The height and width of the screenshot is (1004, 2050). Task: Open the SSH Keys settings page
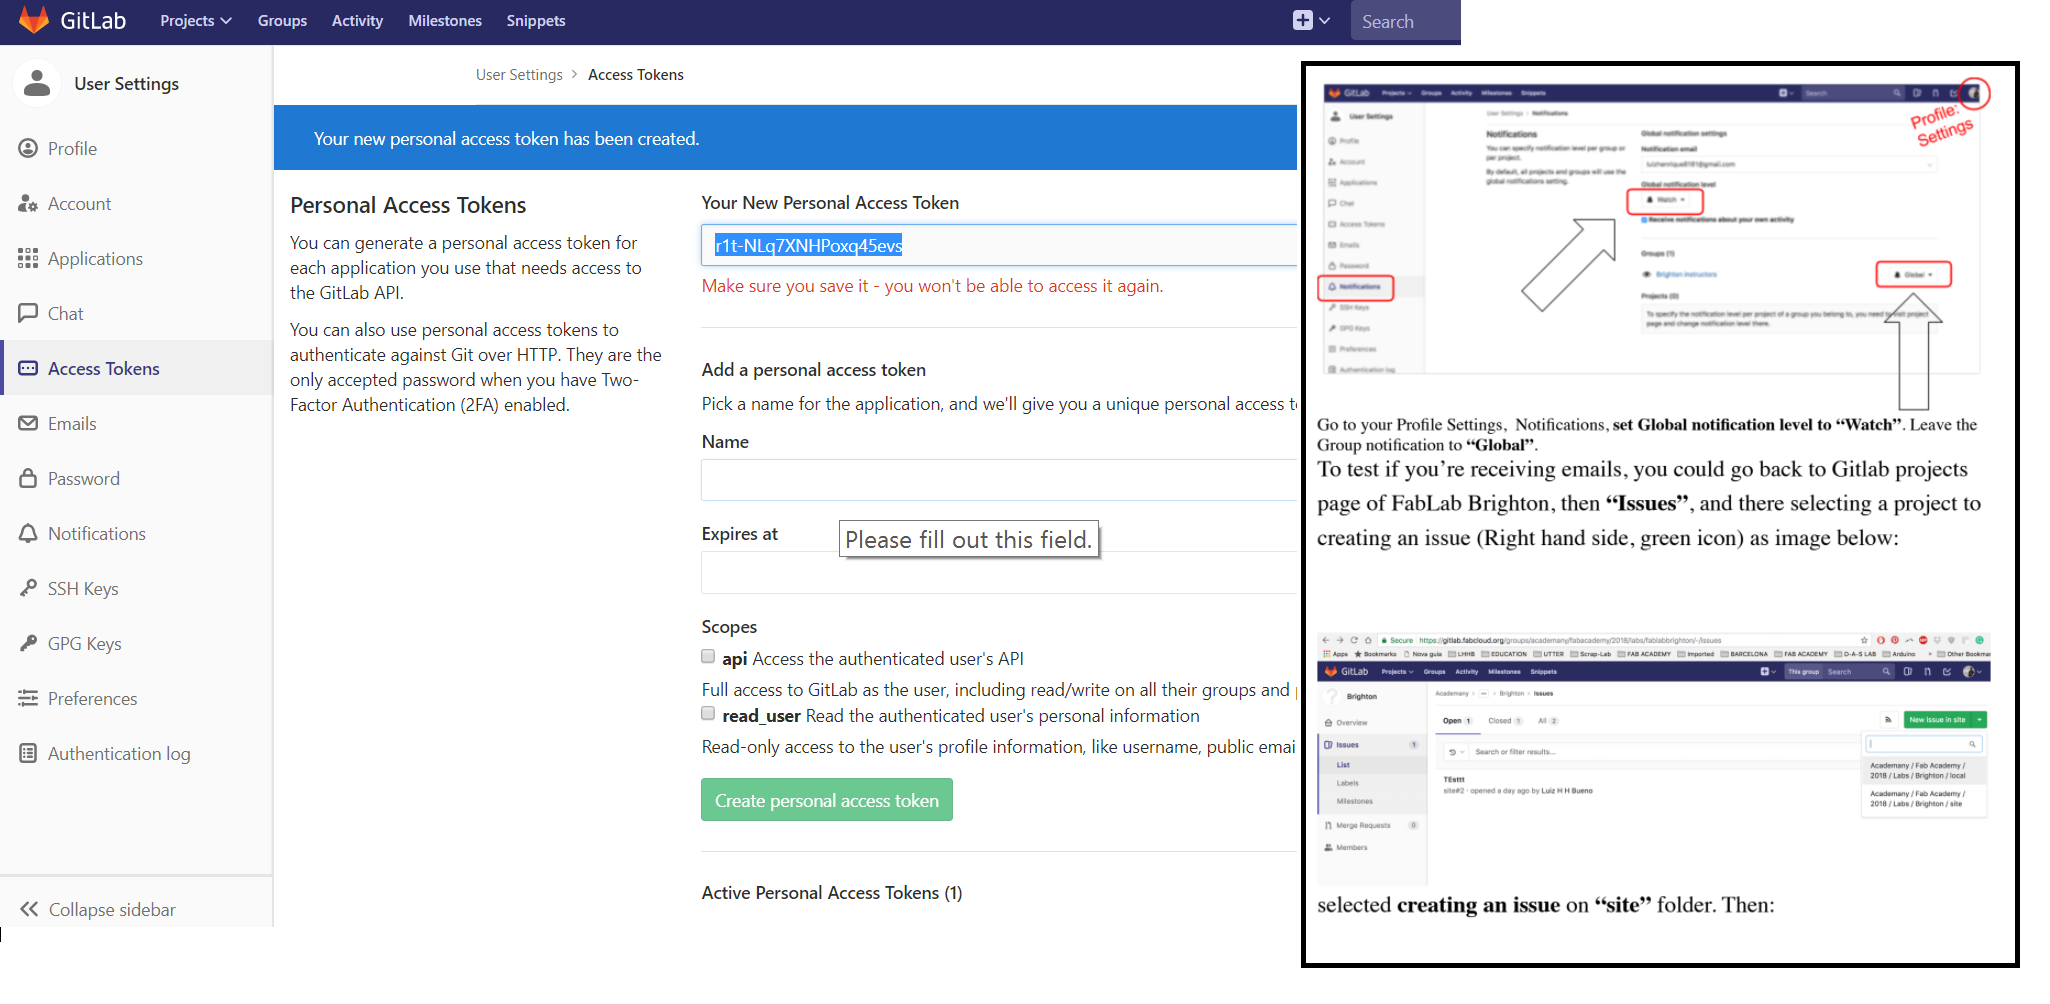(x=83, y=588)
